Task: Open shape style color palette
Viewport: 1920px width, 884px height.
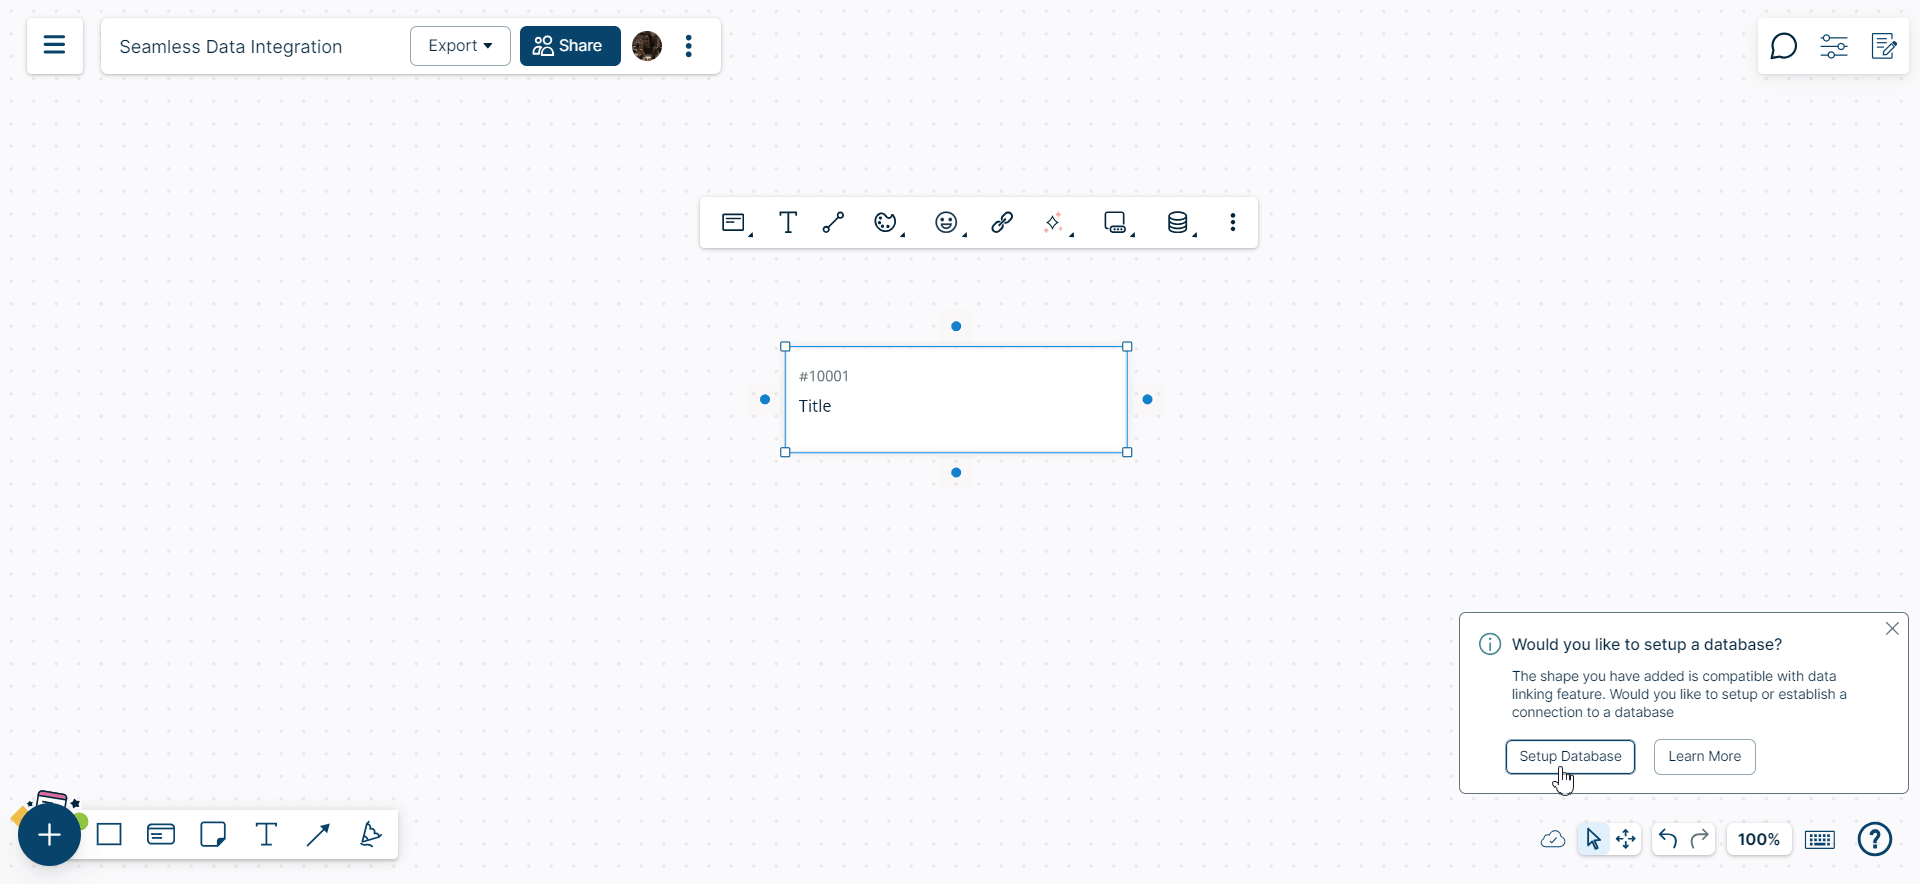Action: [x=886, y=222]
